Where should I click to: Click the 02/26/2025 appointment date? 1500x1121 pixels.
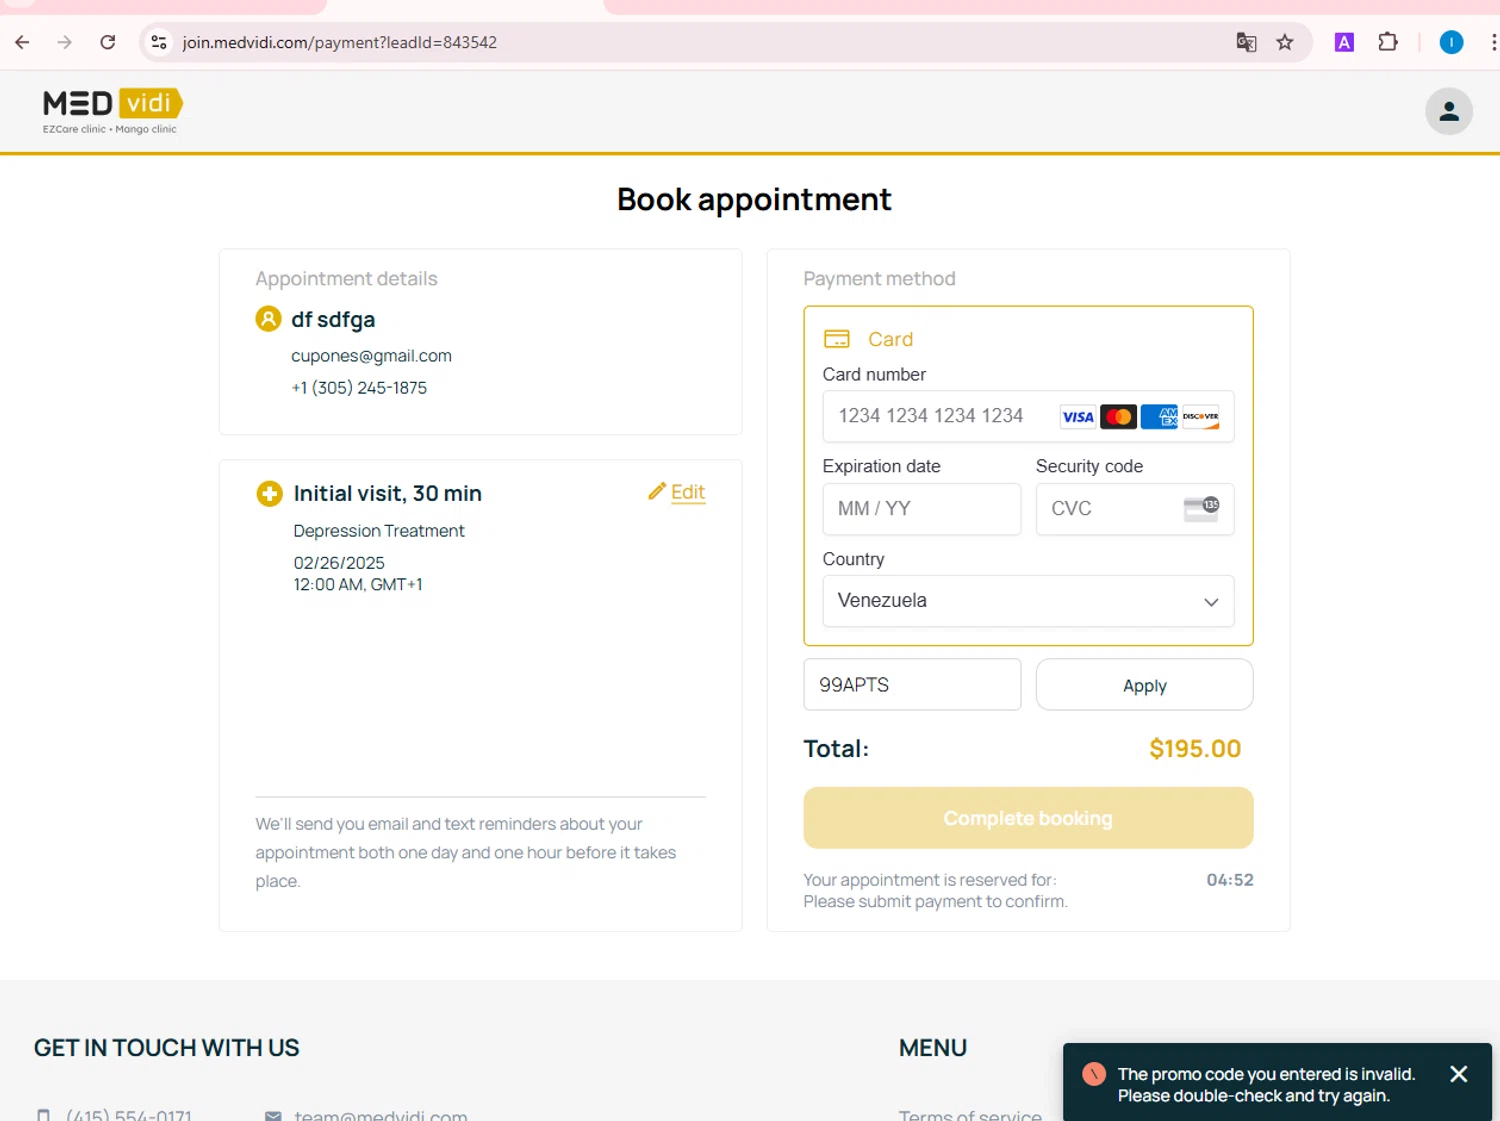[x=339, y=563]
